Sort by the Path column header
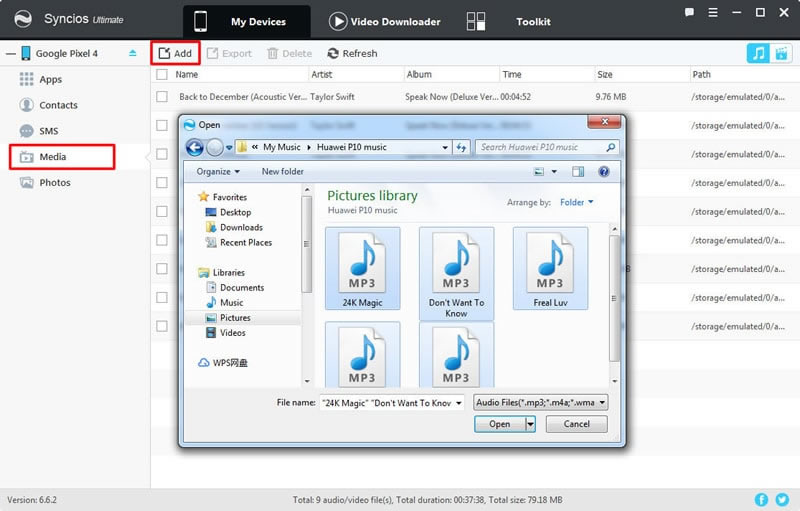The width and height of the screenshot is (800, 511). tap(702, 74)
